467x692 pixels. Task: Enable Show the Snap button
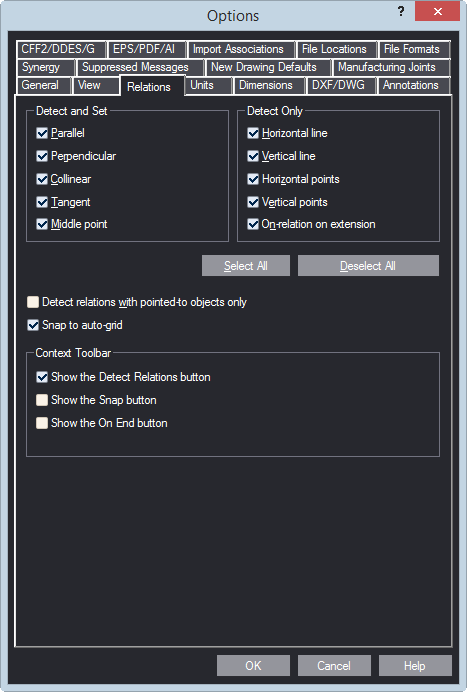point(42,400)
